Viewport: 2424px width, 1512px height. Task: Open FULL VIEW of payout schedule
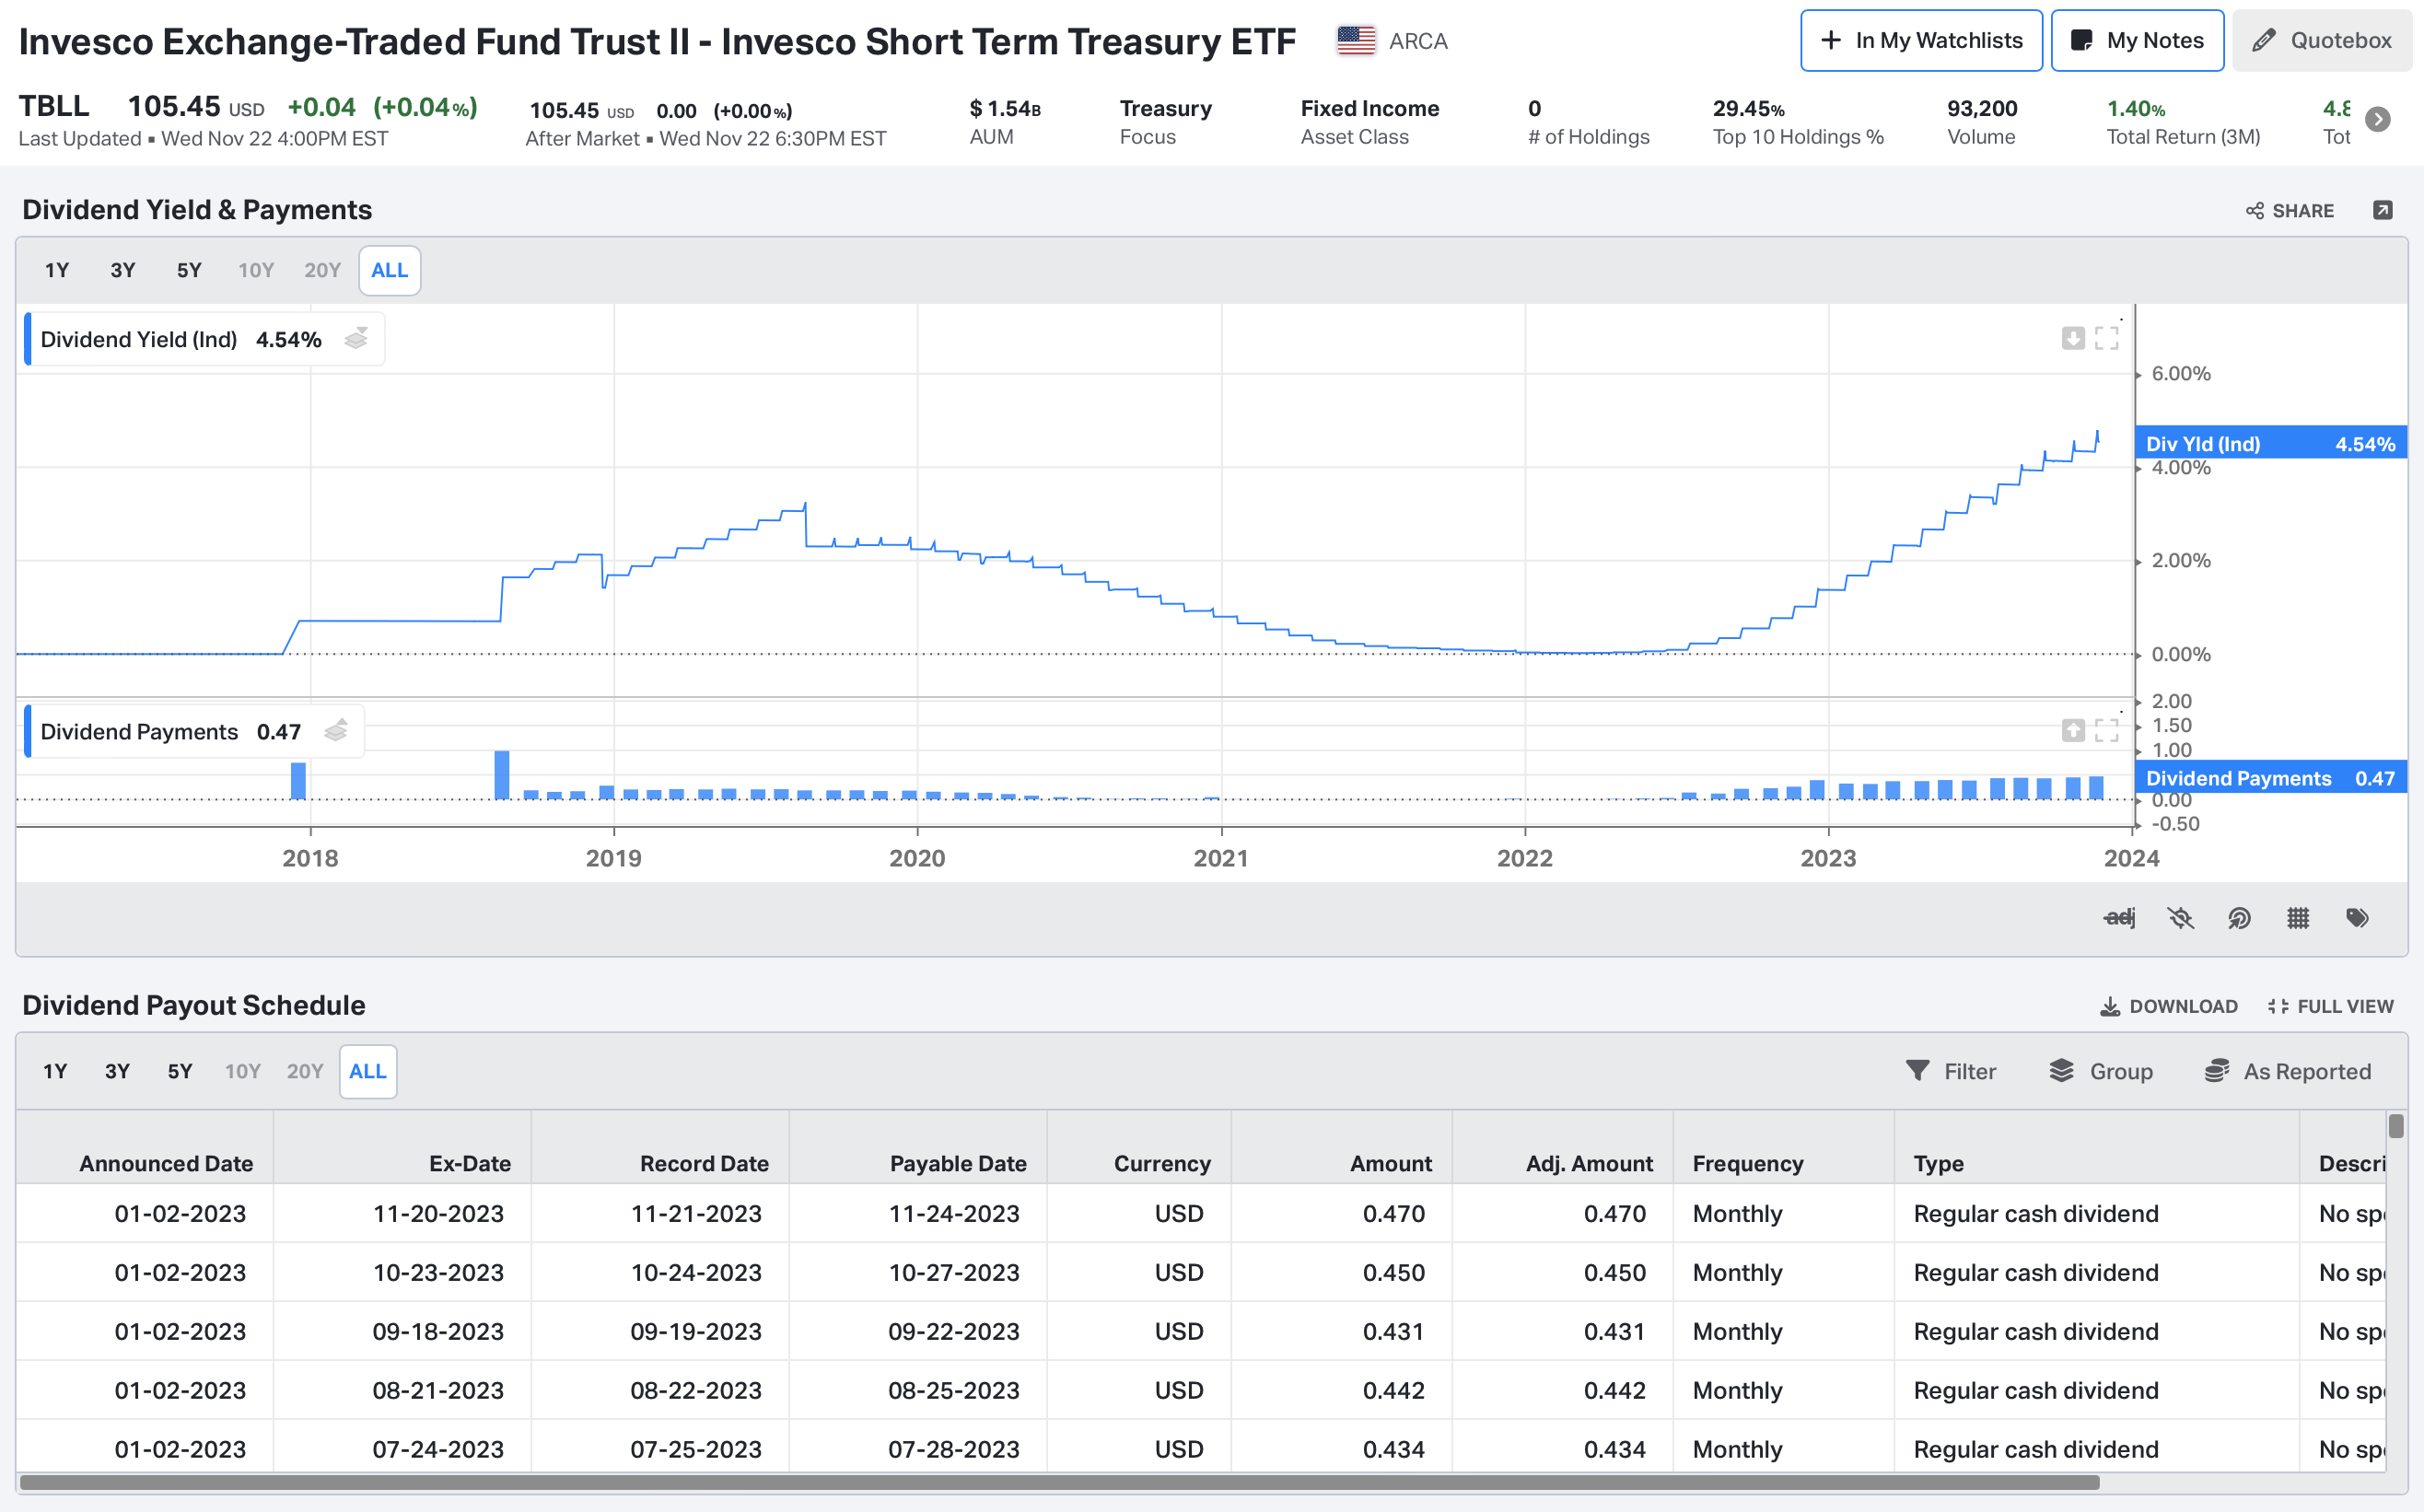(x=2330, y=1006)
